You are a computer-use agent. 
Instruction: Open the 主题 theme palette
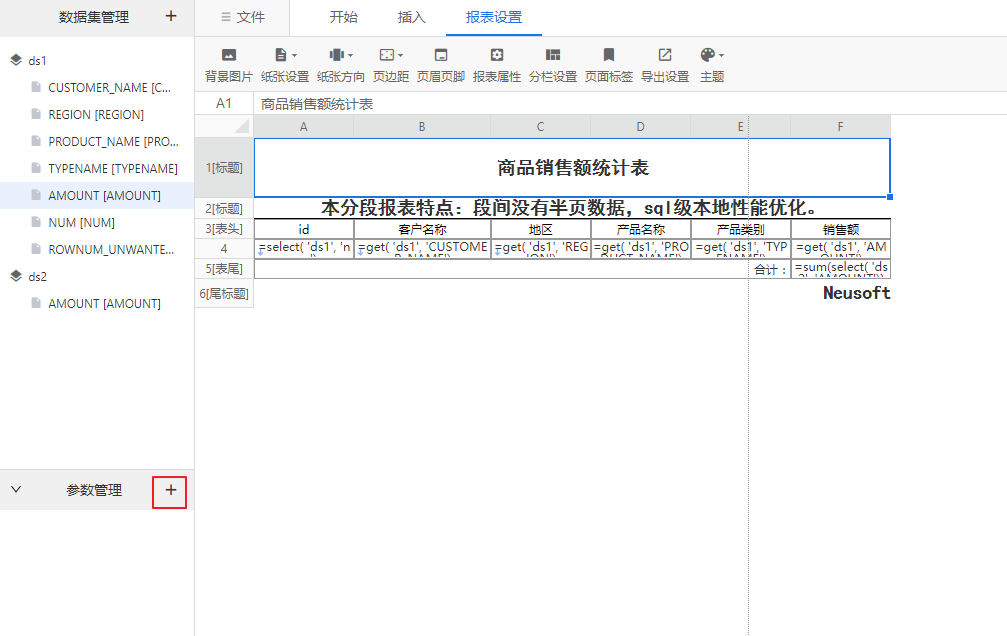point(711,56)
